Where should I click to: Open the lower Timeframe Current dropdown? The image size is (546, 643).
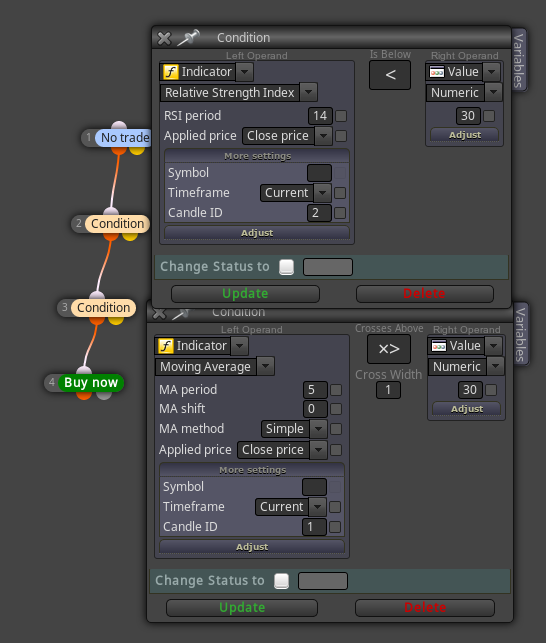click(x=318, y=507)
